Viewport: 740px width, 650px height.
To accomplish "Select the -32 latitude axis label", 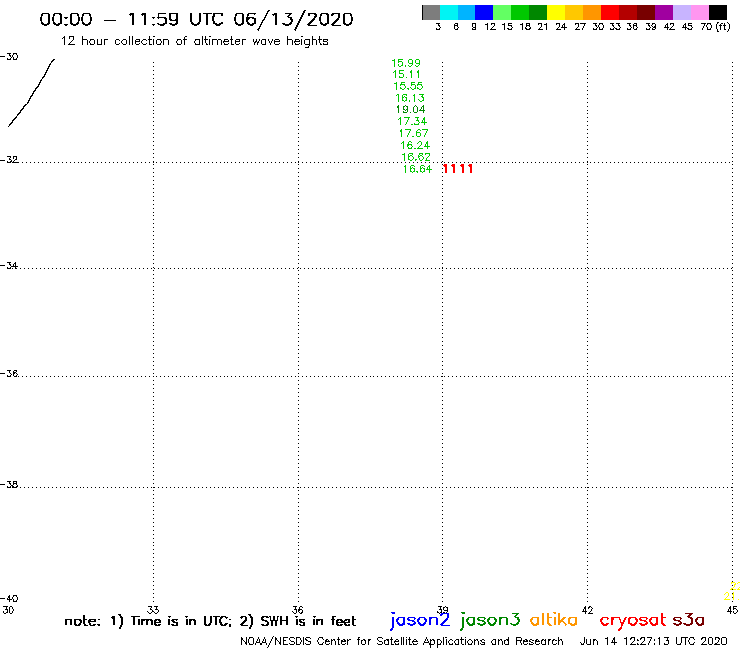I will pyautogui.click(x=9, y=160).
